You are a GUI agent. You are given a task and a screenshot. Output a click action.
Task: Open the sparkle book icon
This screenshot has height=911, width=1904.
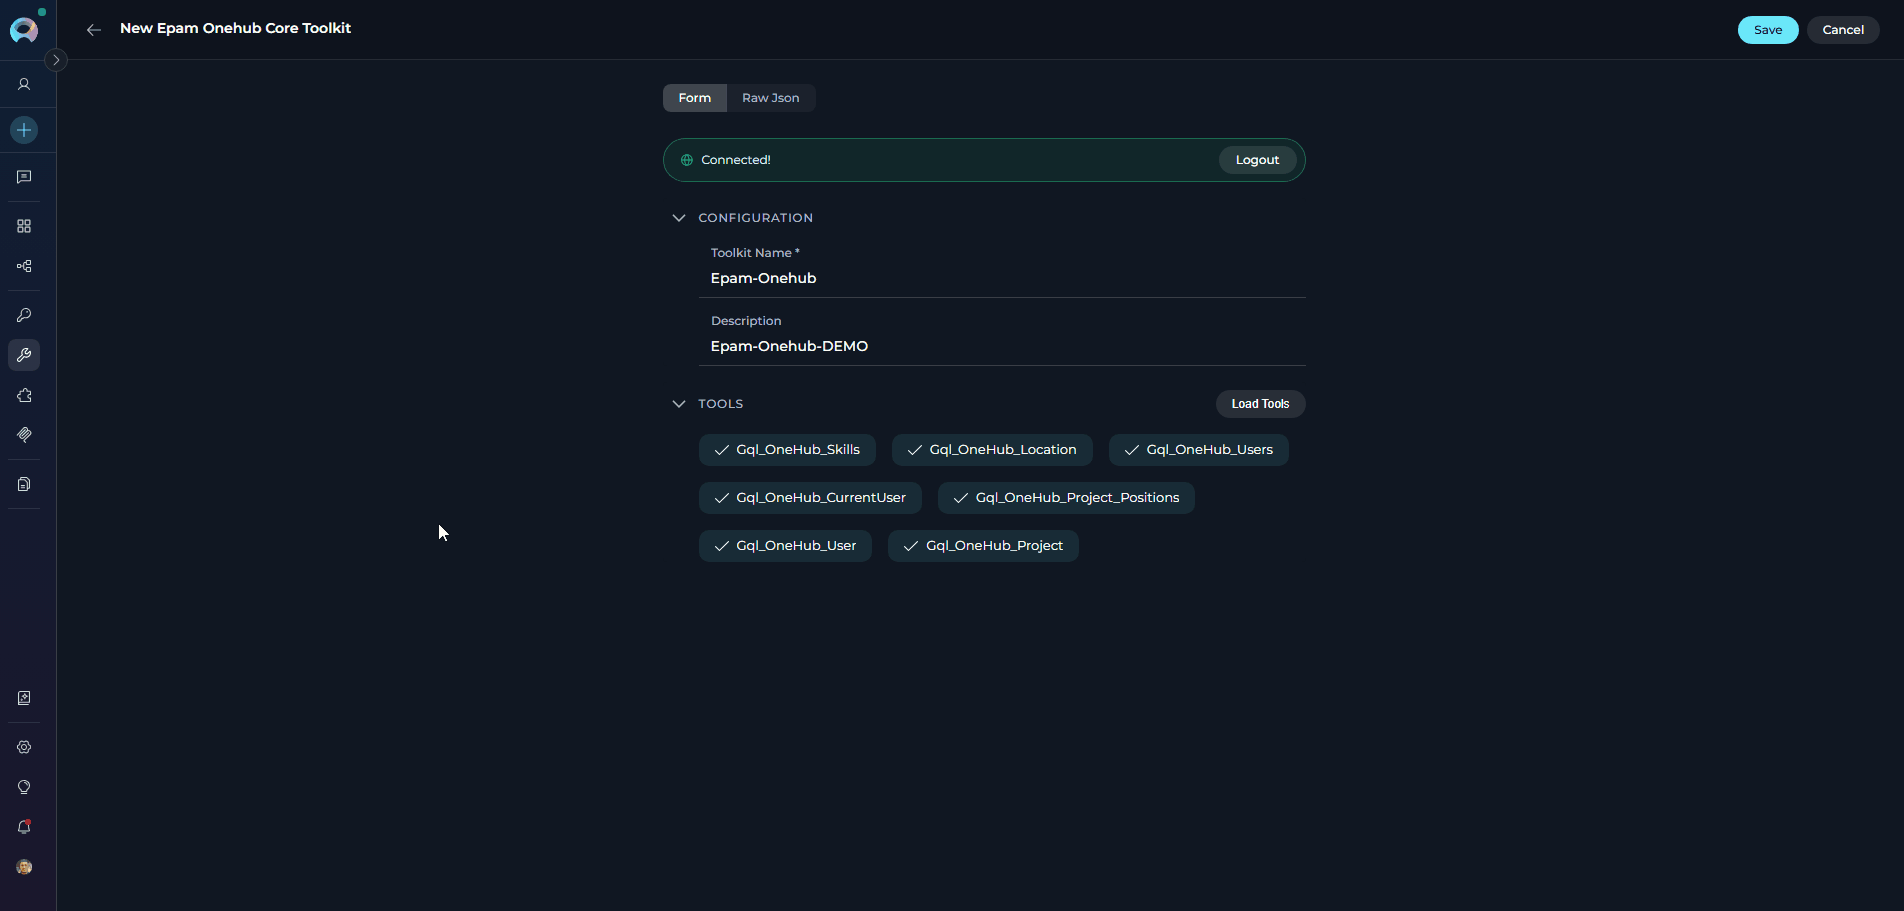(x=24, y=698)
